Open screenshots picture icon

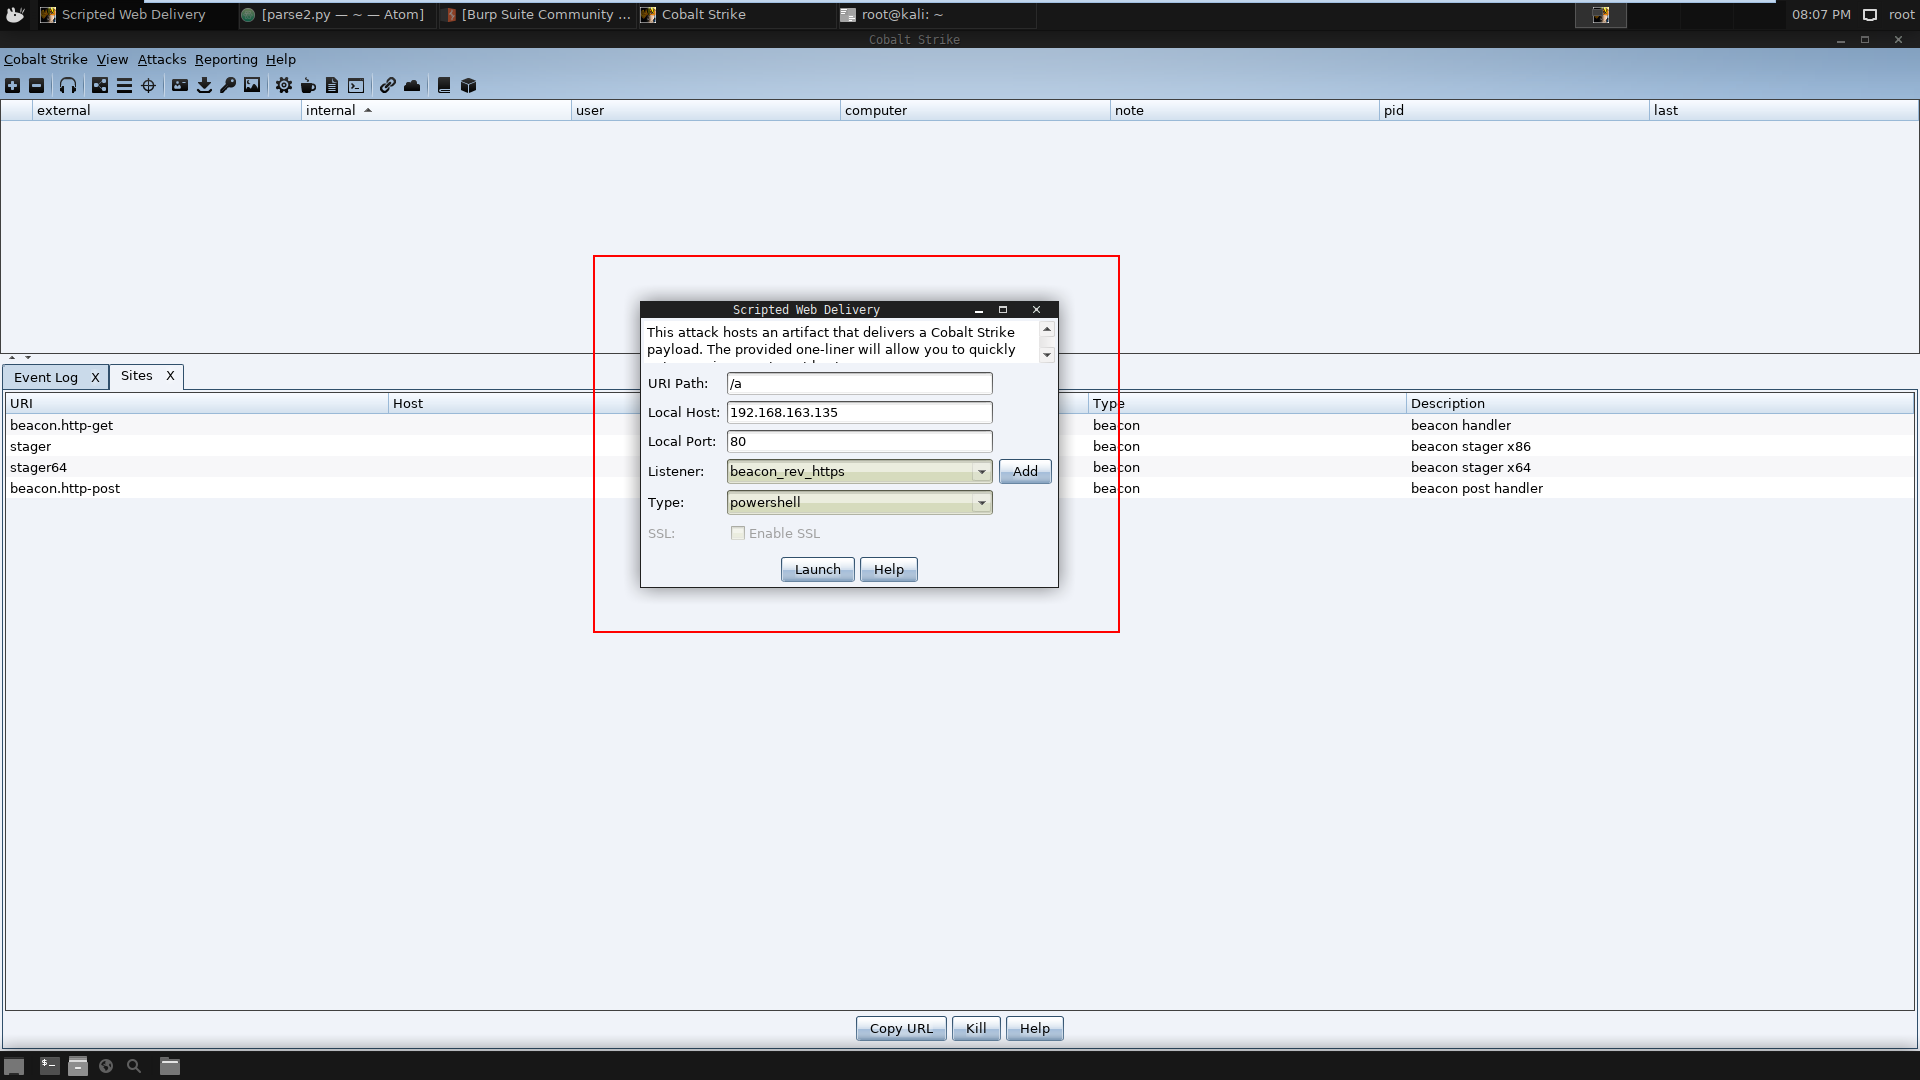252,86
